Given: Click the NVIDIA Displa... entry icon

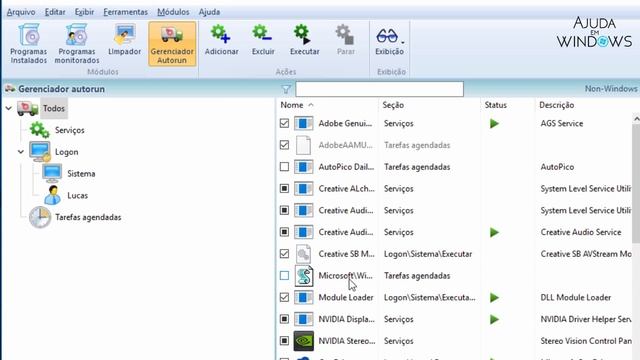Looking at the screenshot, I should tap(304, 319).
